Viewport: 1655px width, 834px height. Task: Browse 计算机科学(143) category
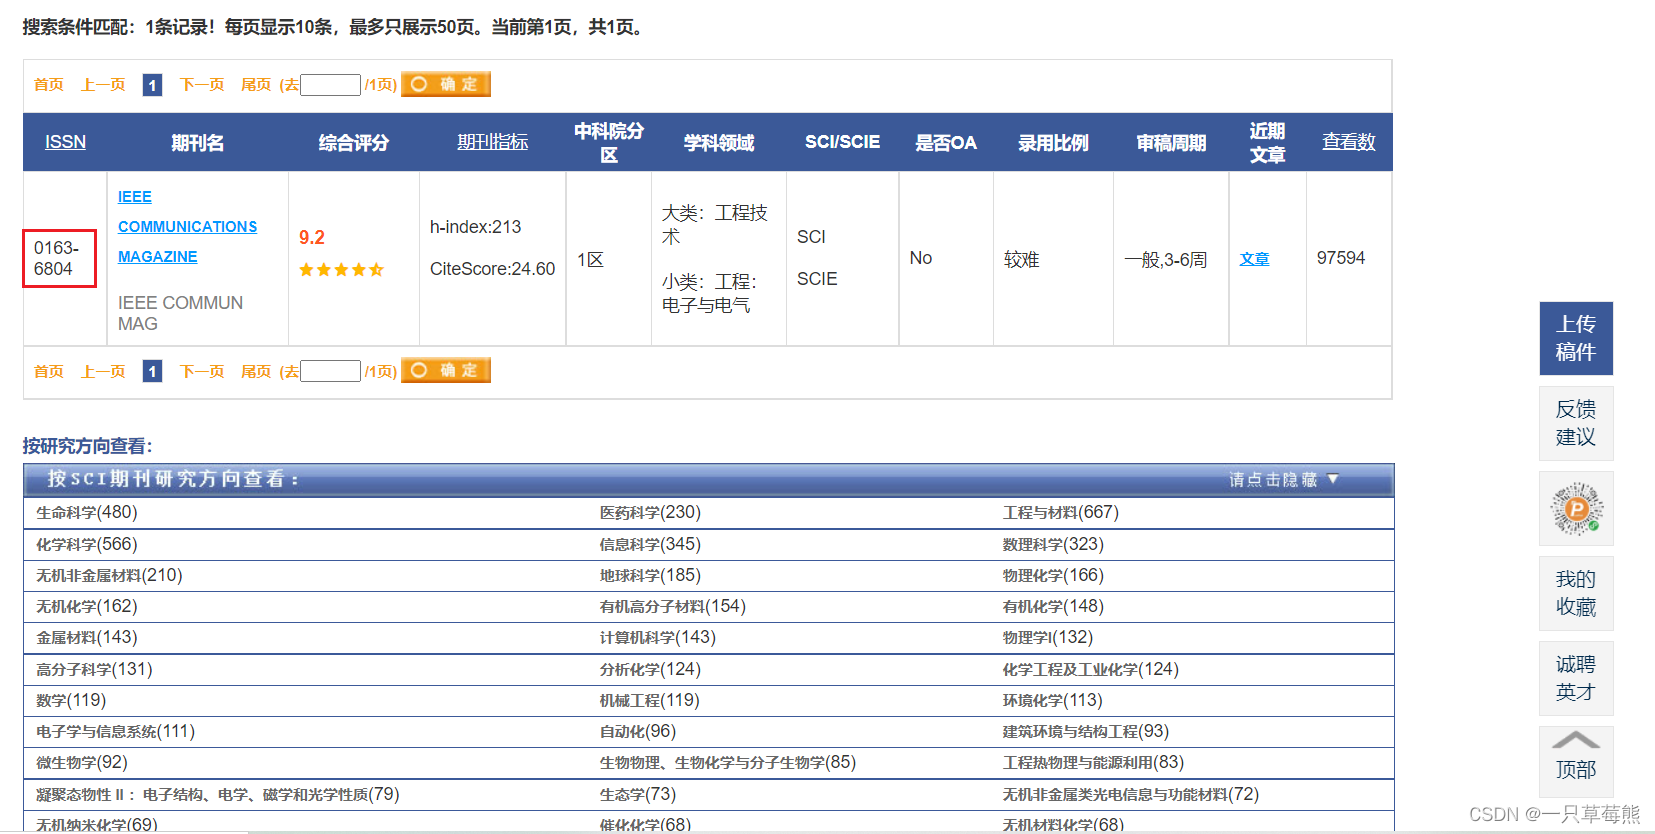(x=658, y=638)
